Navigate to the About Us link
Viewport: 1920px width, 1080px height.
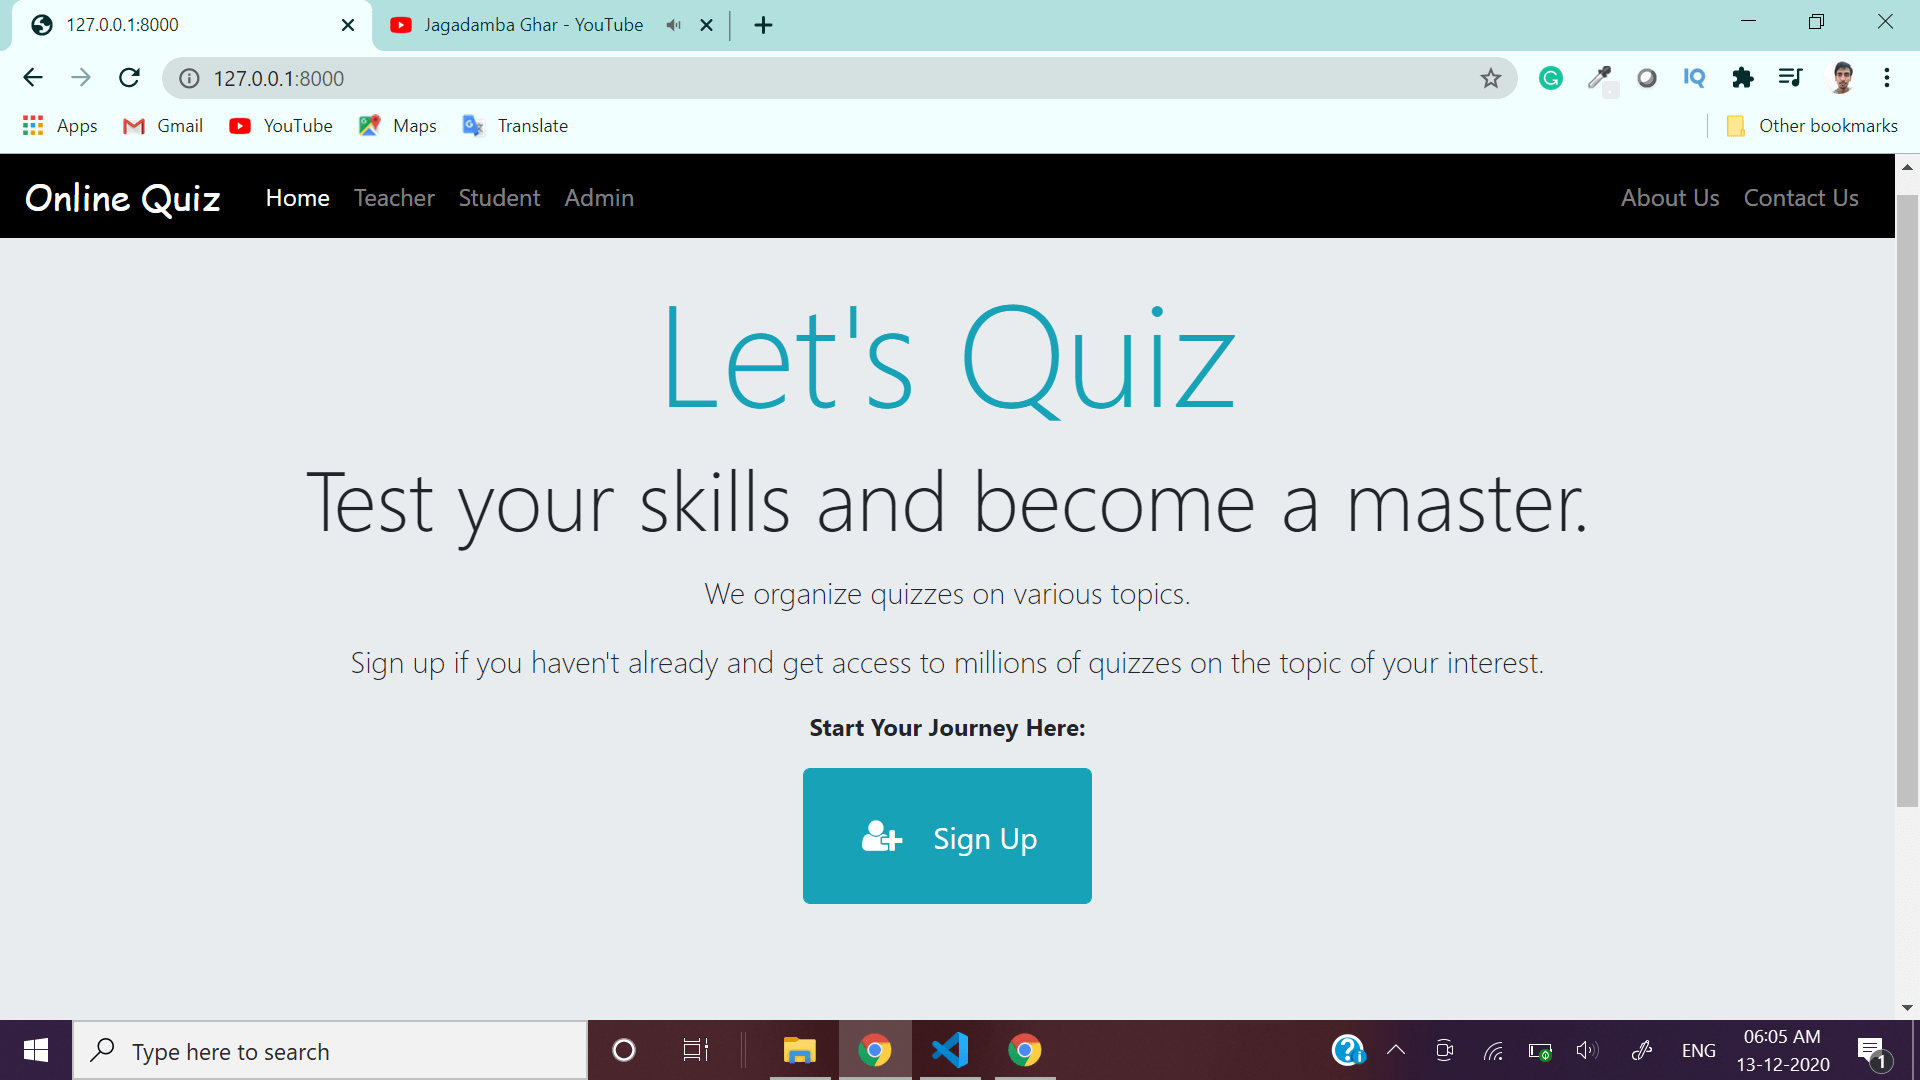(x=1669, y=196)
